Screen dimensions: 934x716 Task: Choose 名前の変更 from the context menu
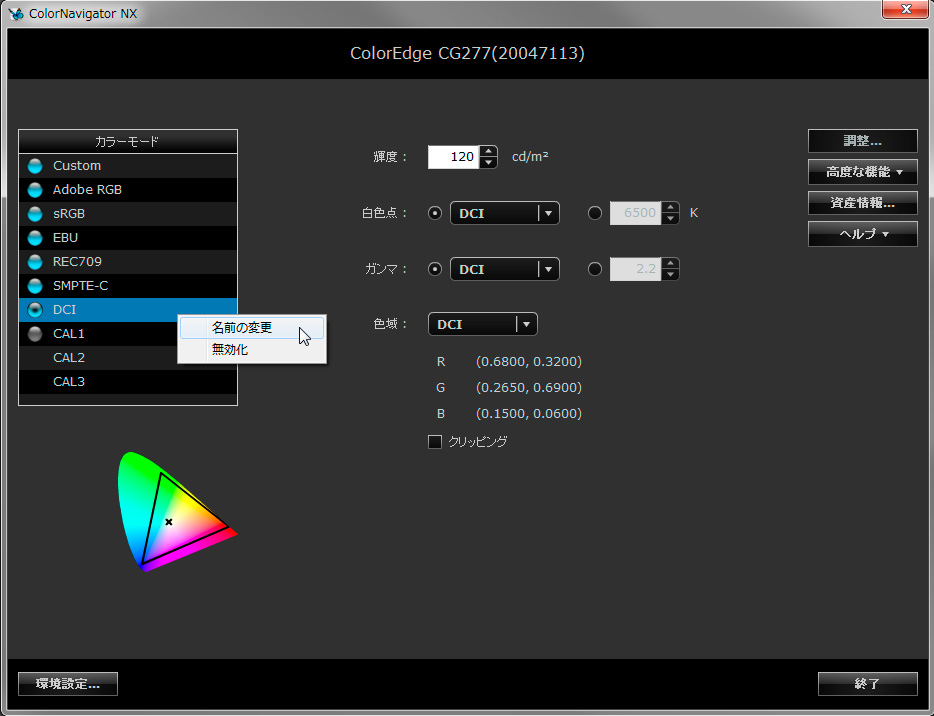(252, 328)
